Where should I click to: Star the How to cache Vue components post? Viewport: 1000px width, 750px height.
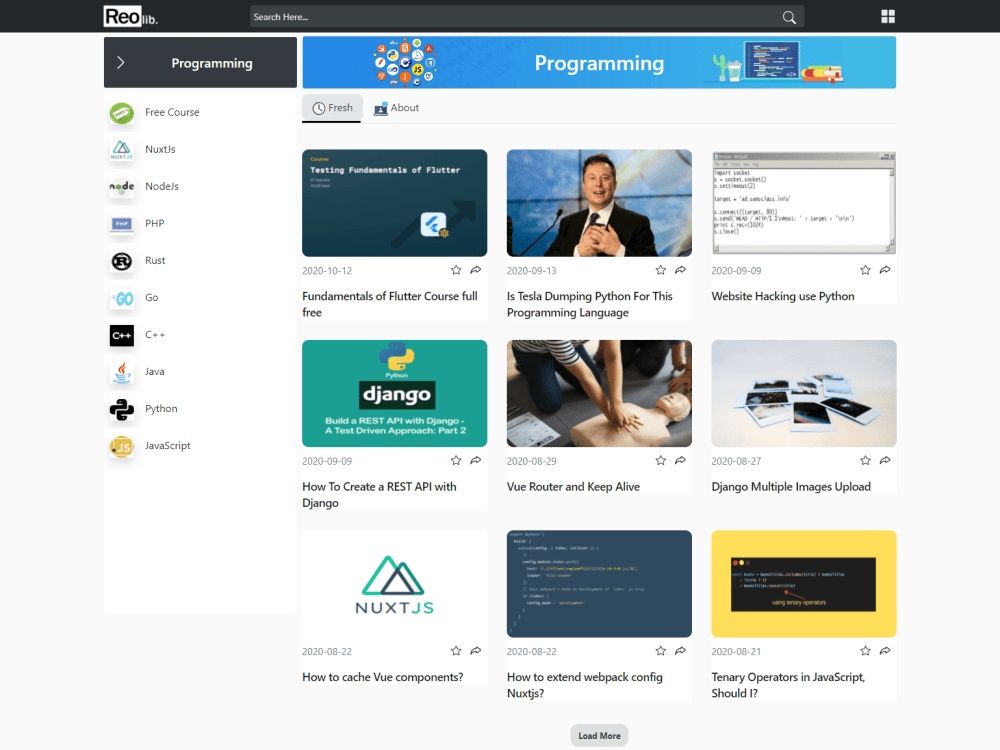pos(456,651)
